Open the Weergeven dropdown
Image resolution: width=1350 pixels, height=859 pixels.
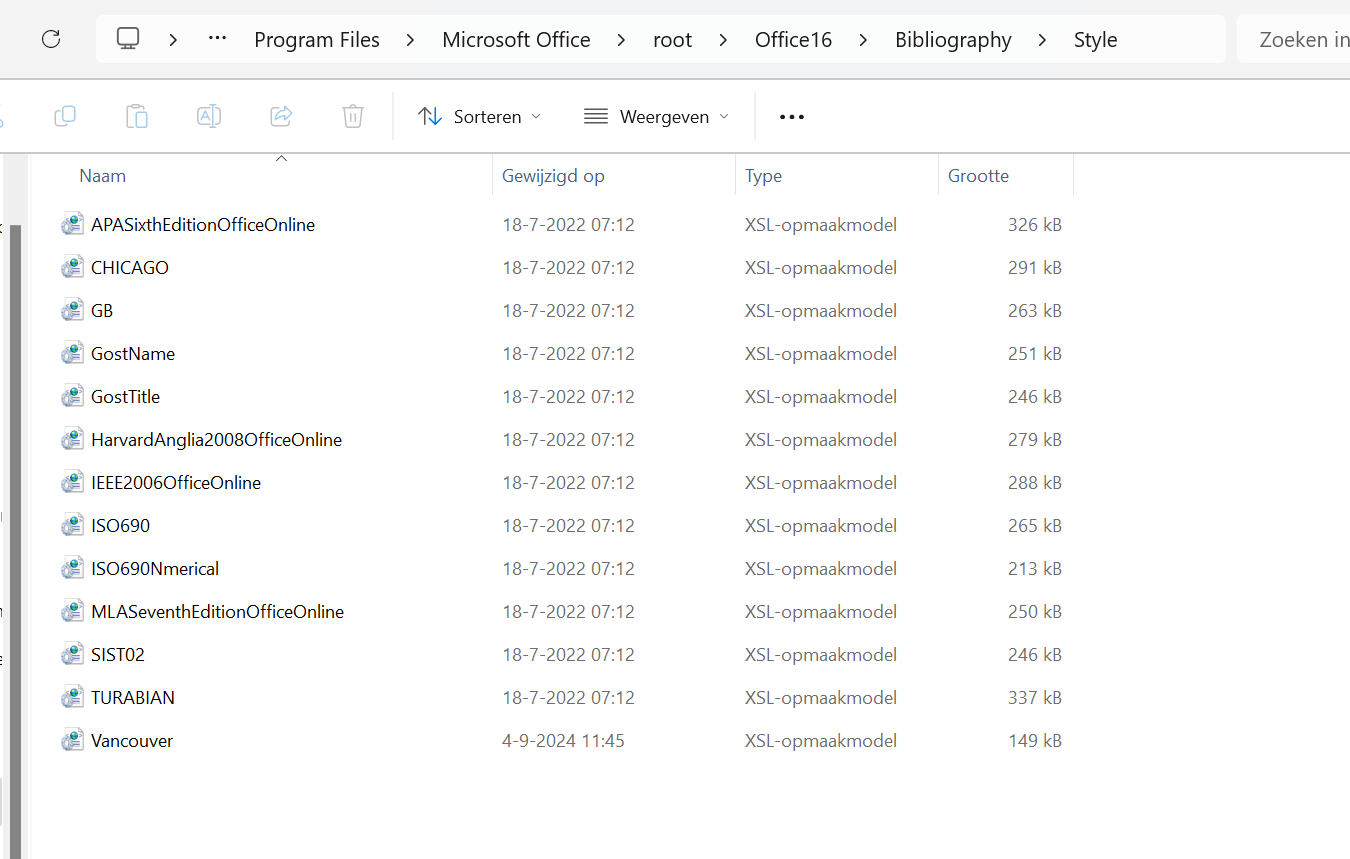tap(656, 117)
